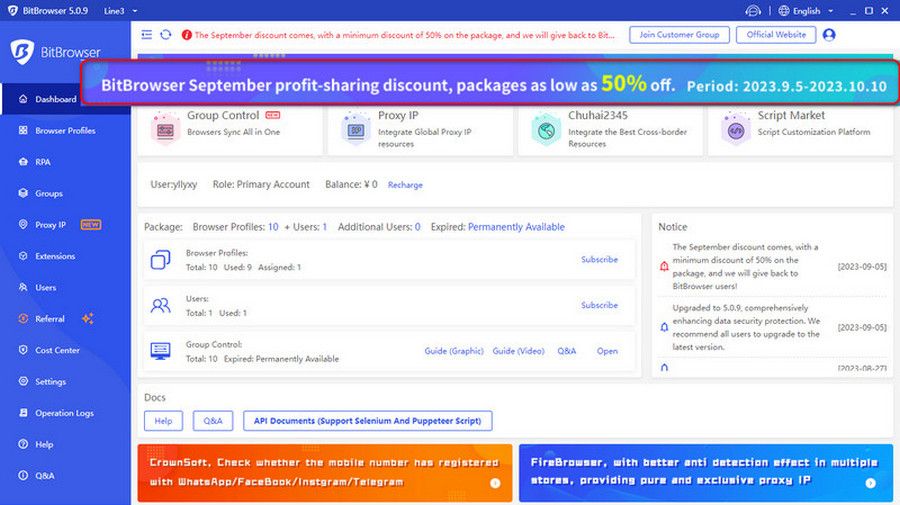This screenshot has height=505, width=900.
Task: Click the network status icon near language
Action: 752,11
